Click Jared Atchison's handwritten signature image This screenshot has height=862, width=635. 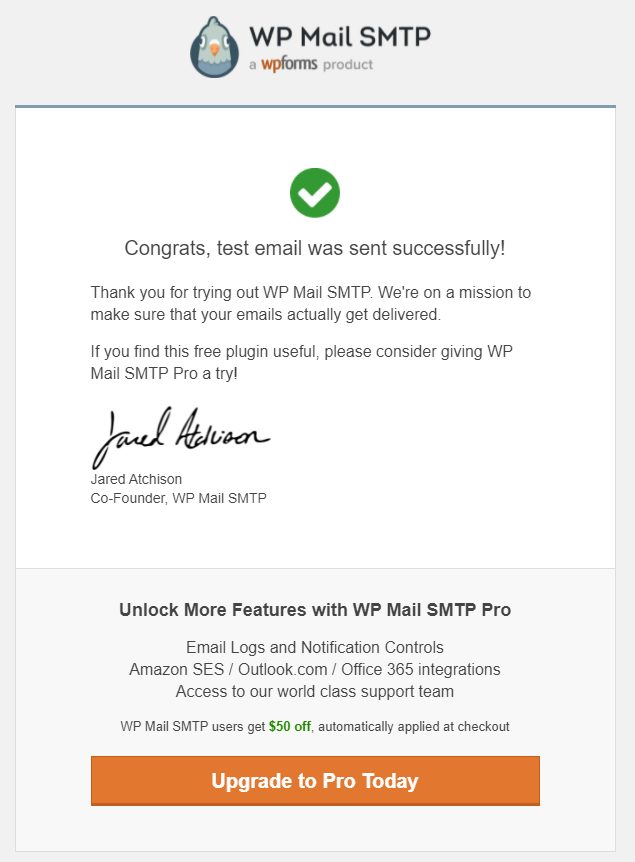pos(180,437)
